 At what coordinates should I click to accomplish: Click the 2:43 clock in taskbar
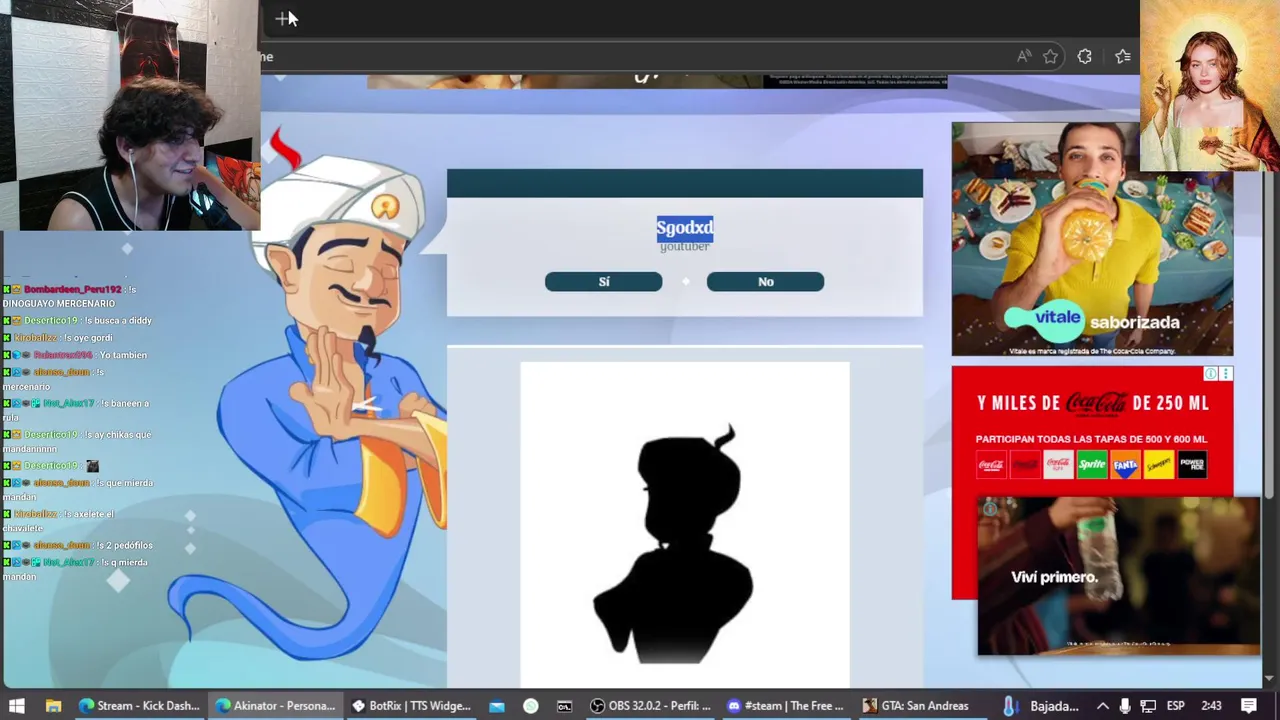(x=1211, y=706)
